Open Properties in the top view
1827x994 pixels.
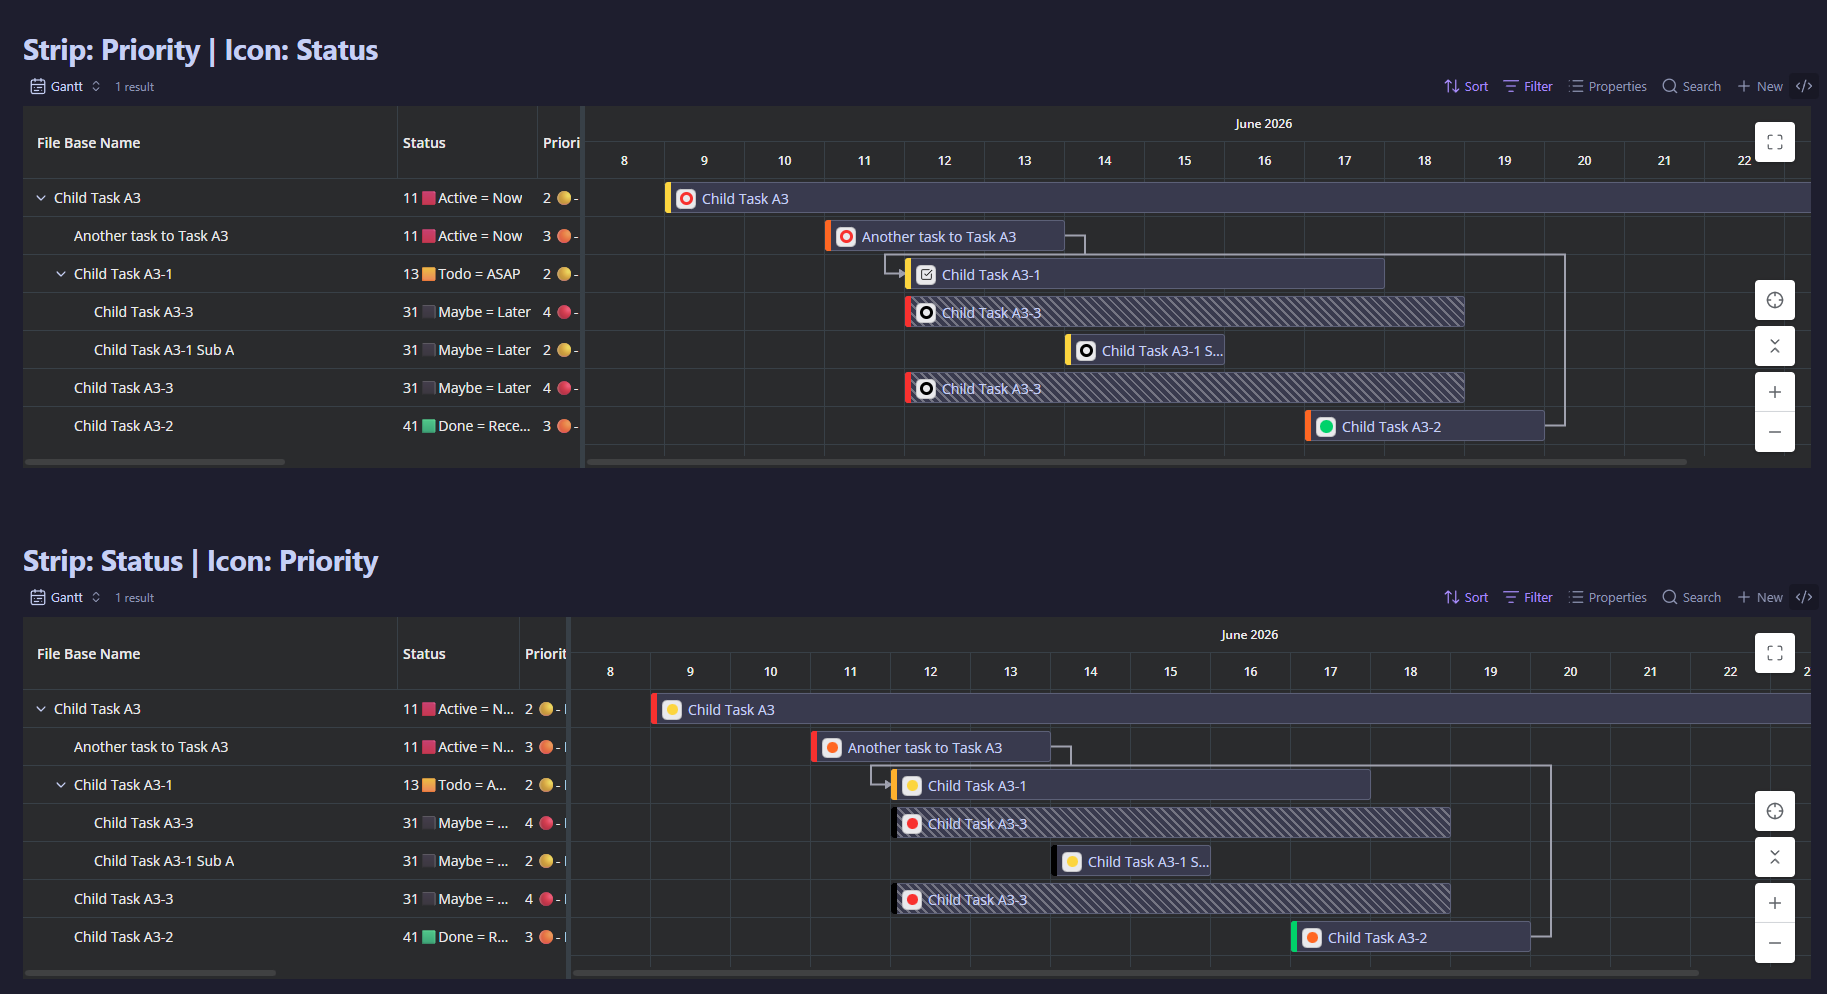tap(1608, 86)
